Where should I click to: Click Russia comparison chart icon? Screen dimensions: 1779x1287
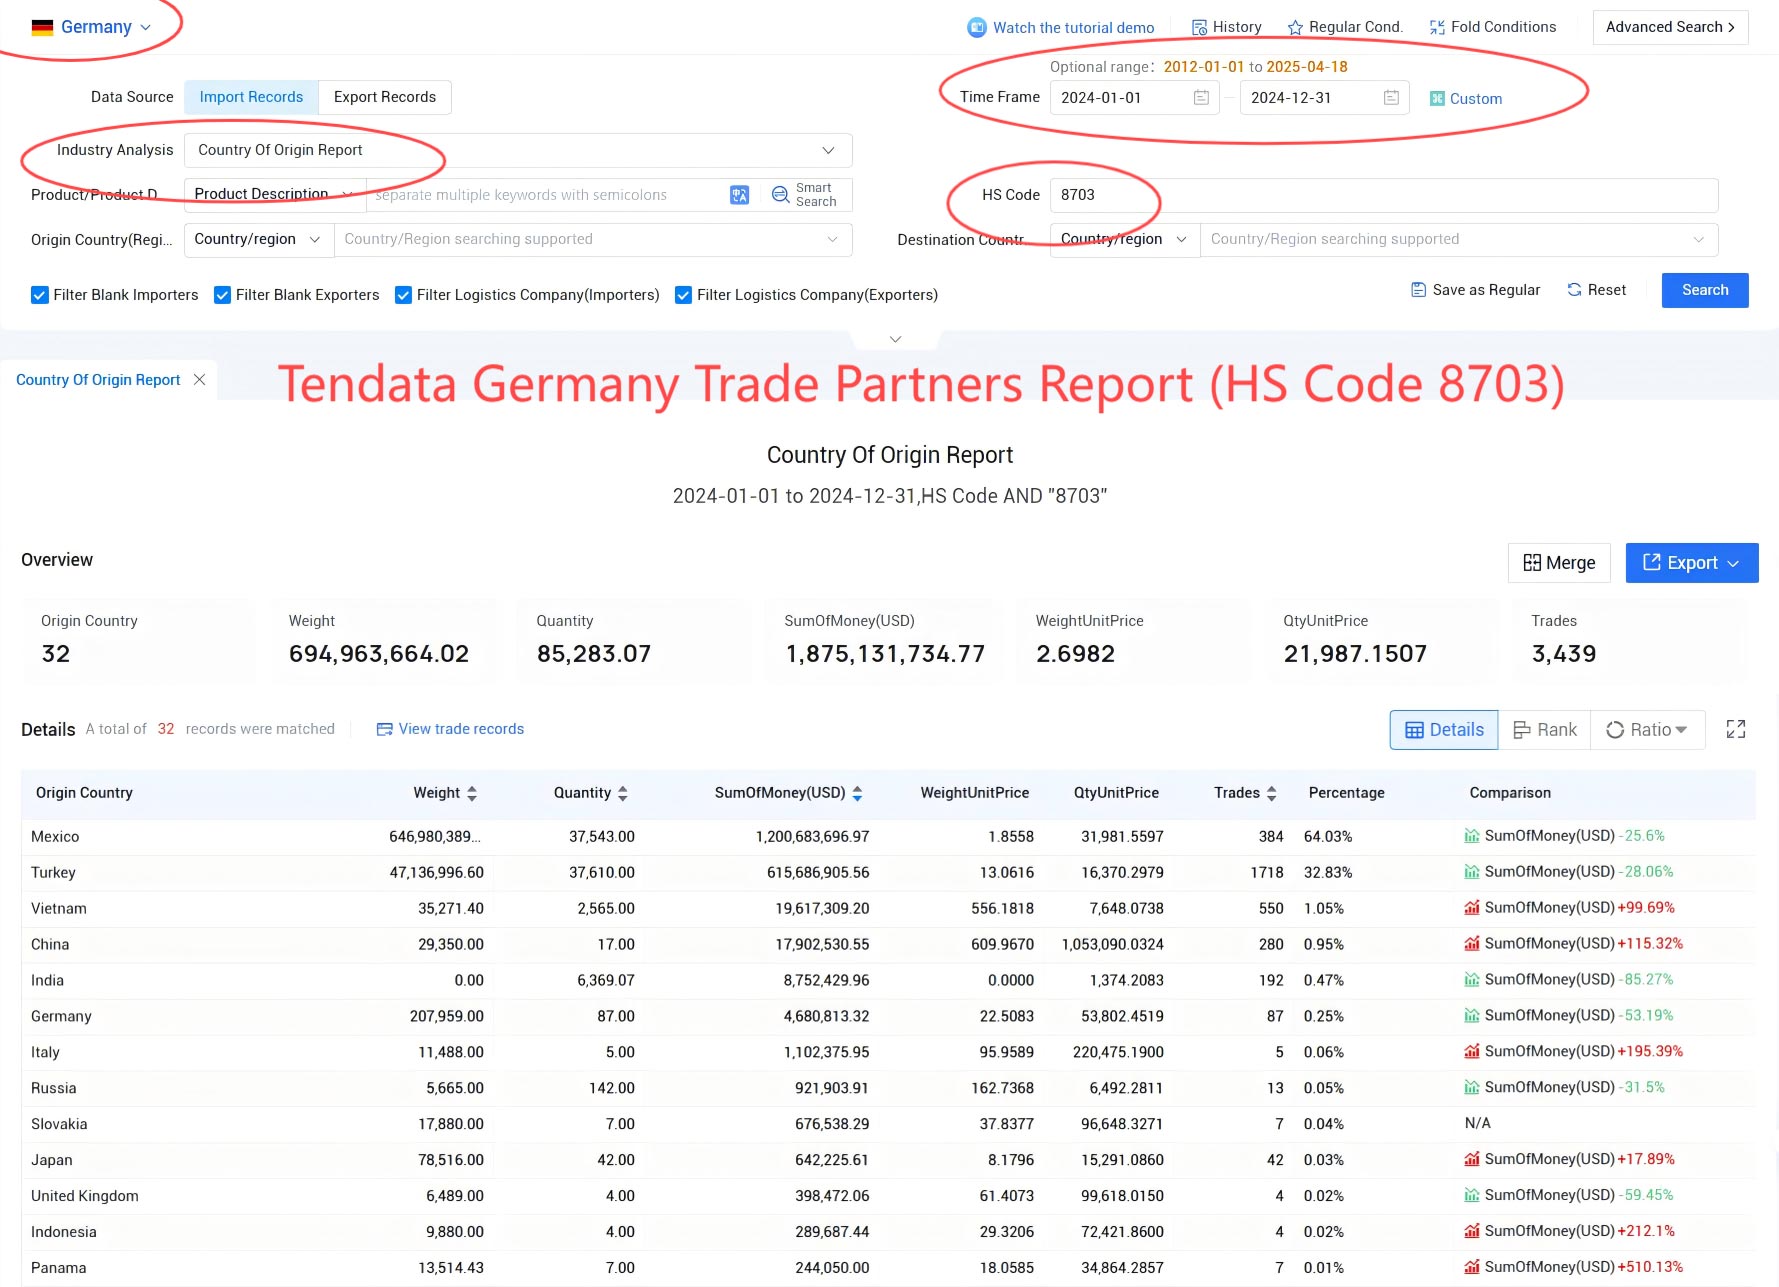tap(1472, 1088)
